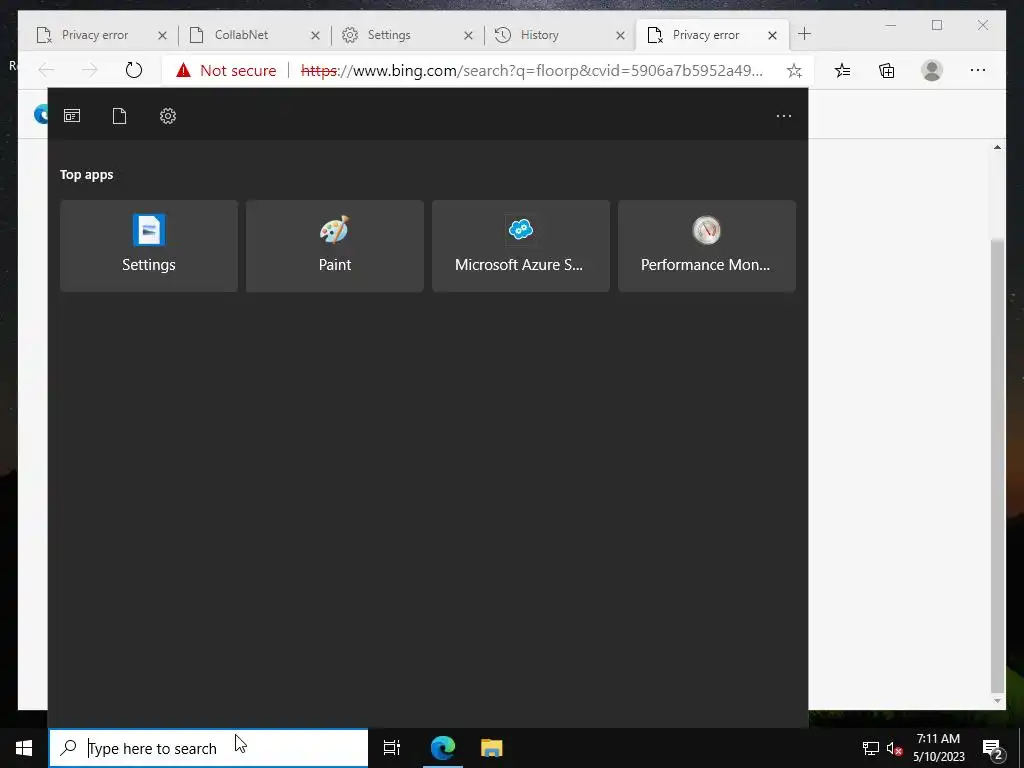This screenshot has height=768, width=1024.
Task: Switch to the first Privacy error tab
Action: 95,35
